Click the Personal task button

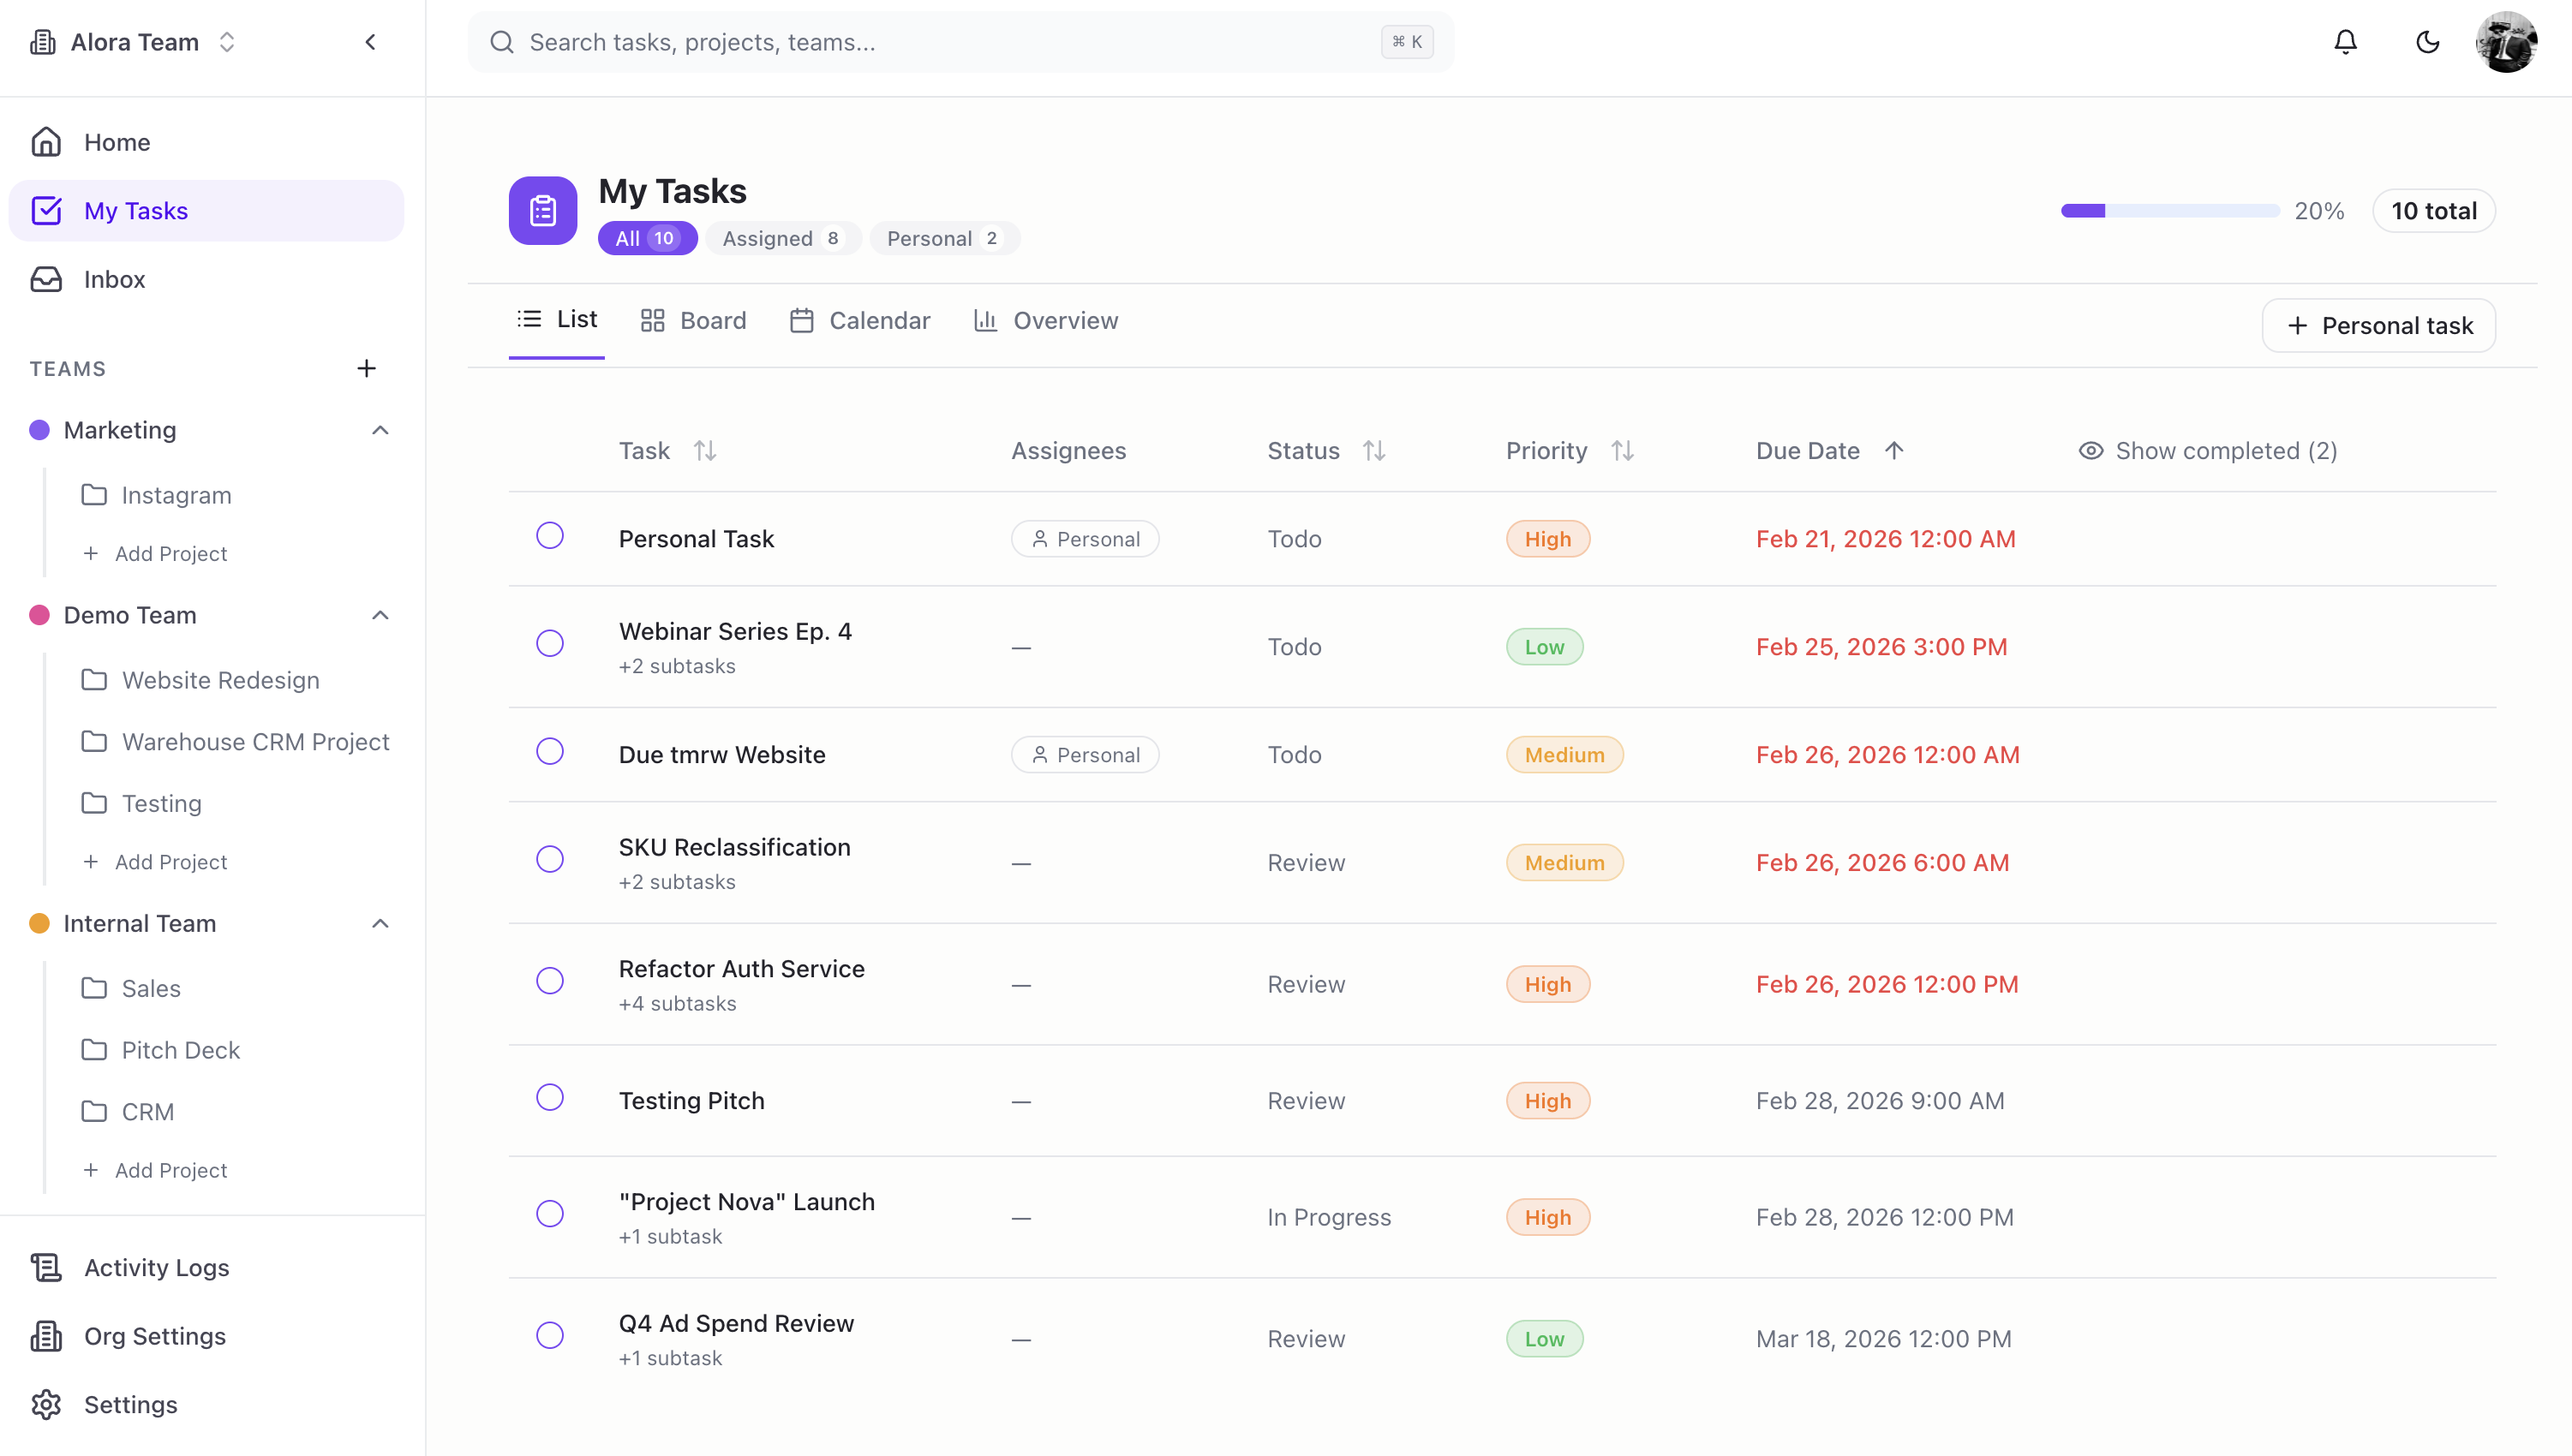(2378, 325)
